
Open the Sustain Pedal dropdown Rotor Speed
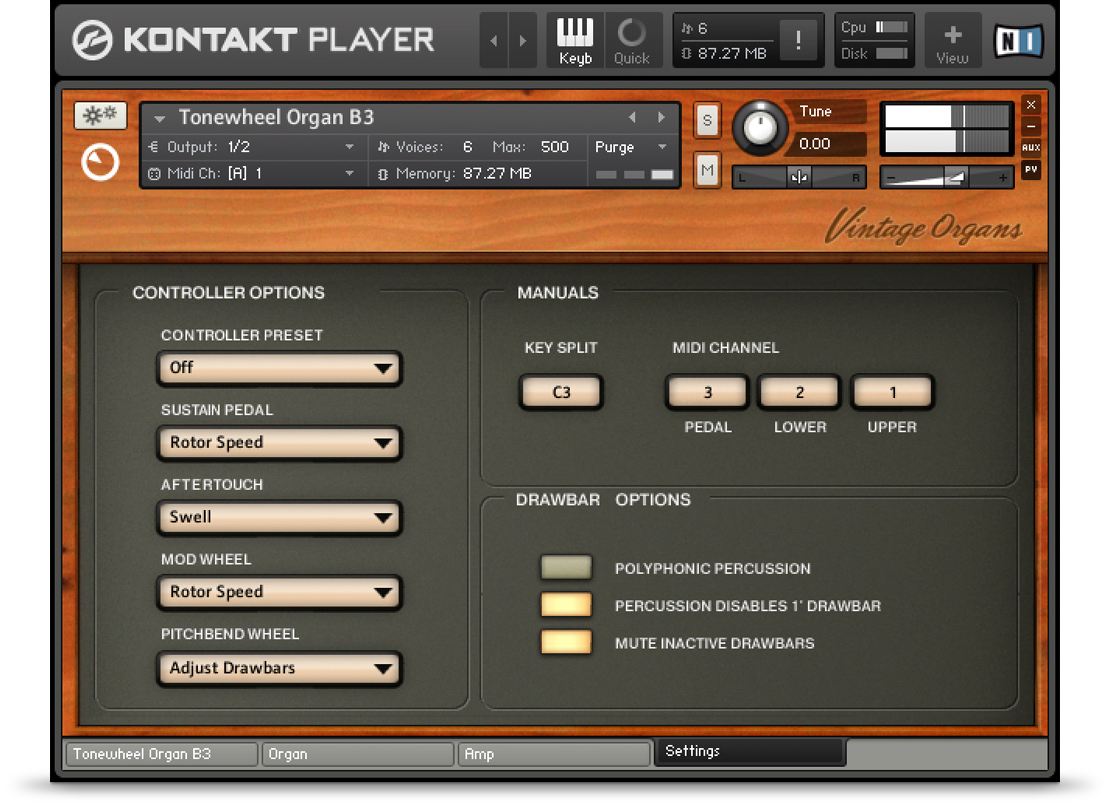(280, 443)
